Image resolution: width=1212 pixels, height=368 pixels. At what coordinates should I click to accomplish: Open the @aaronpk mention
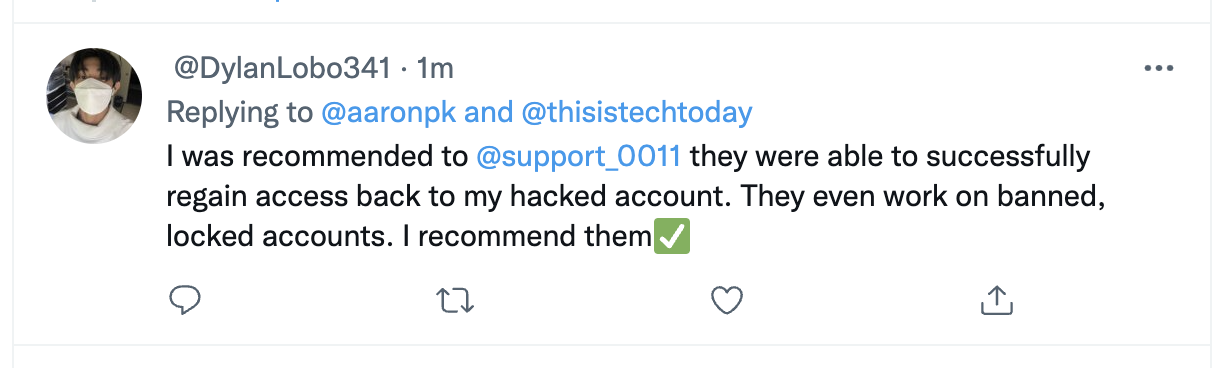(389, 112)
